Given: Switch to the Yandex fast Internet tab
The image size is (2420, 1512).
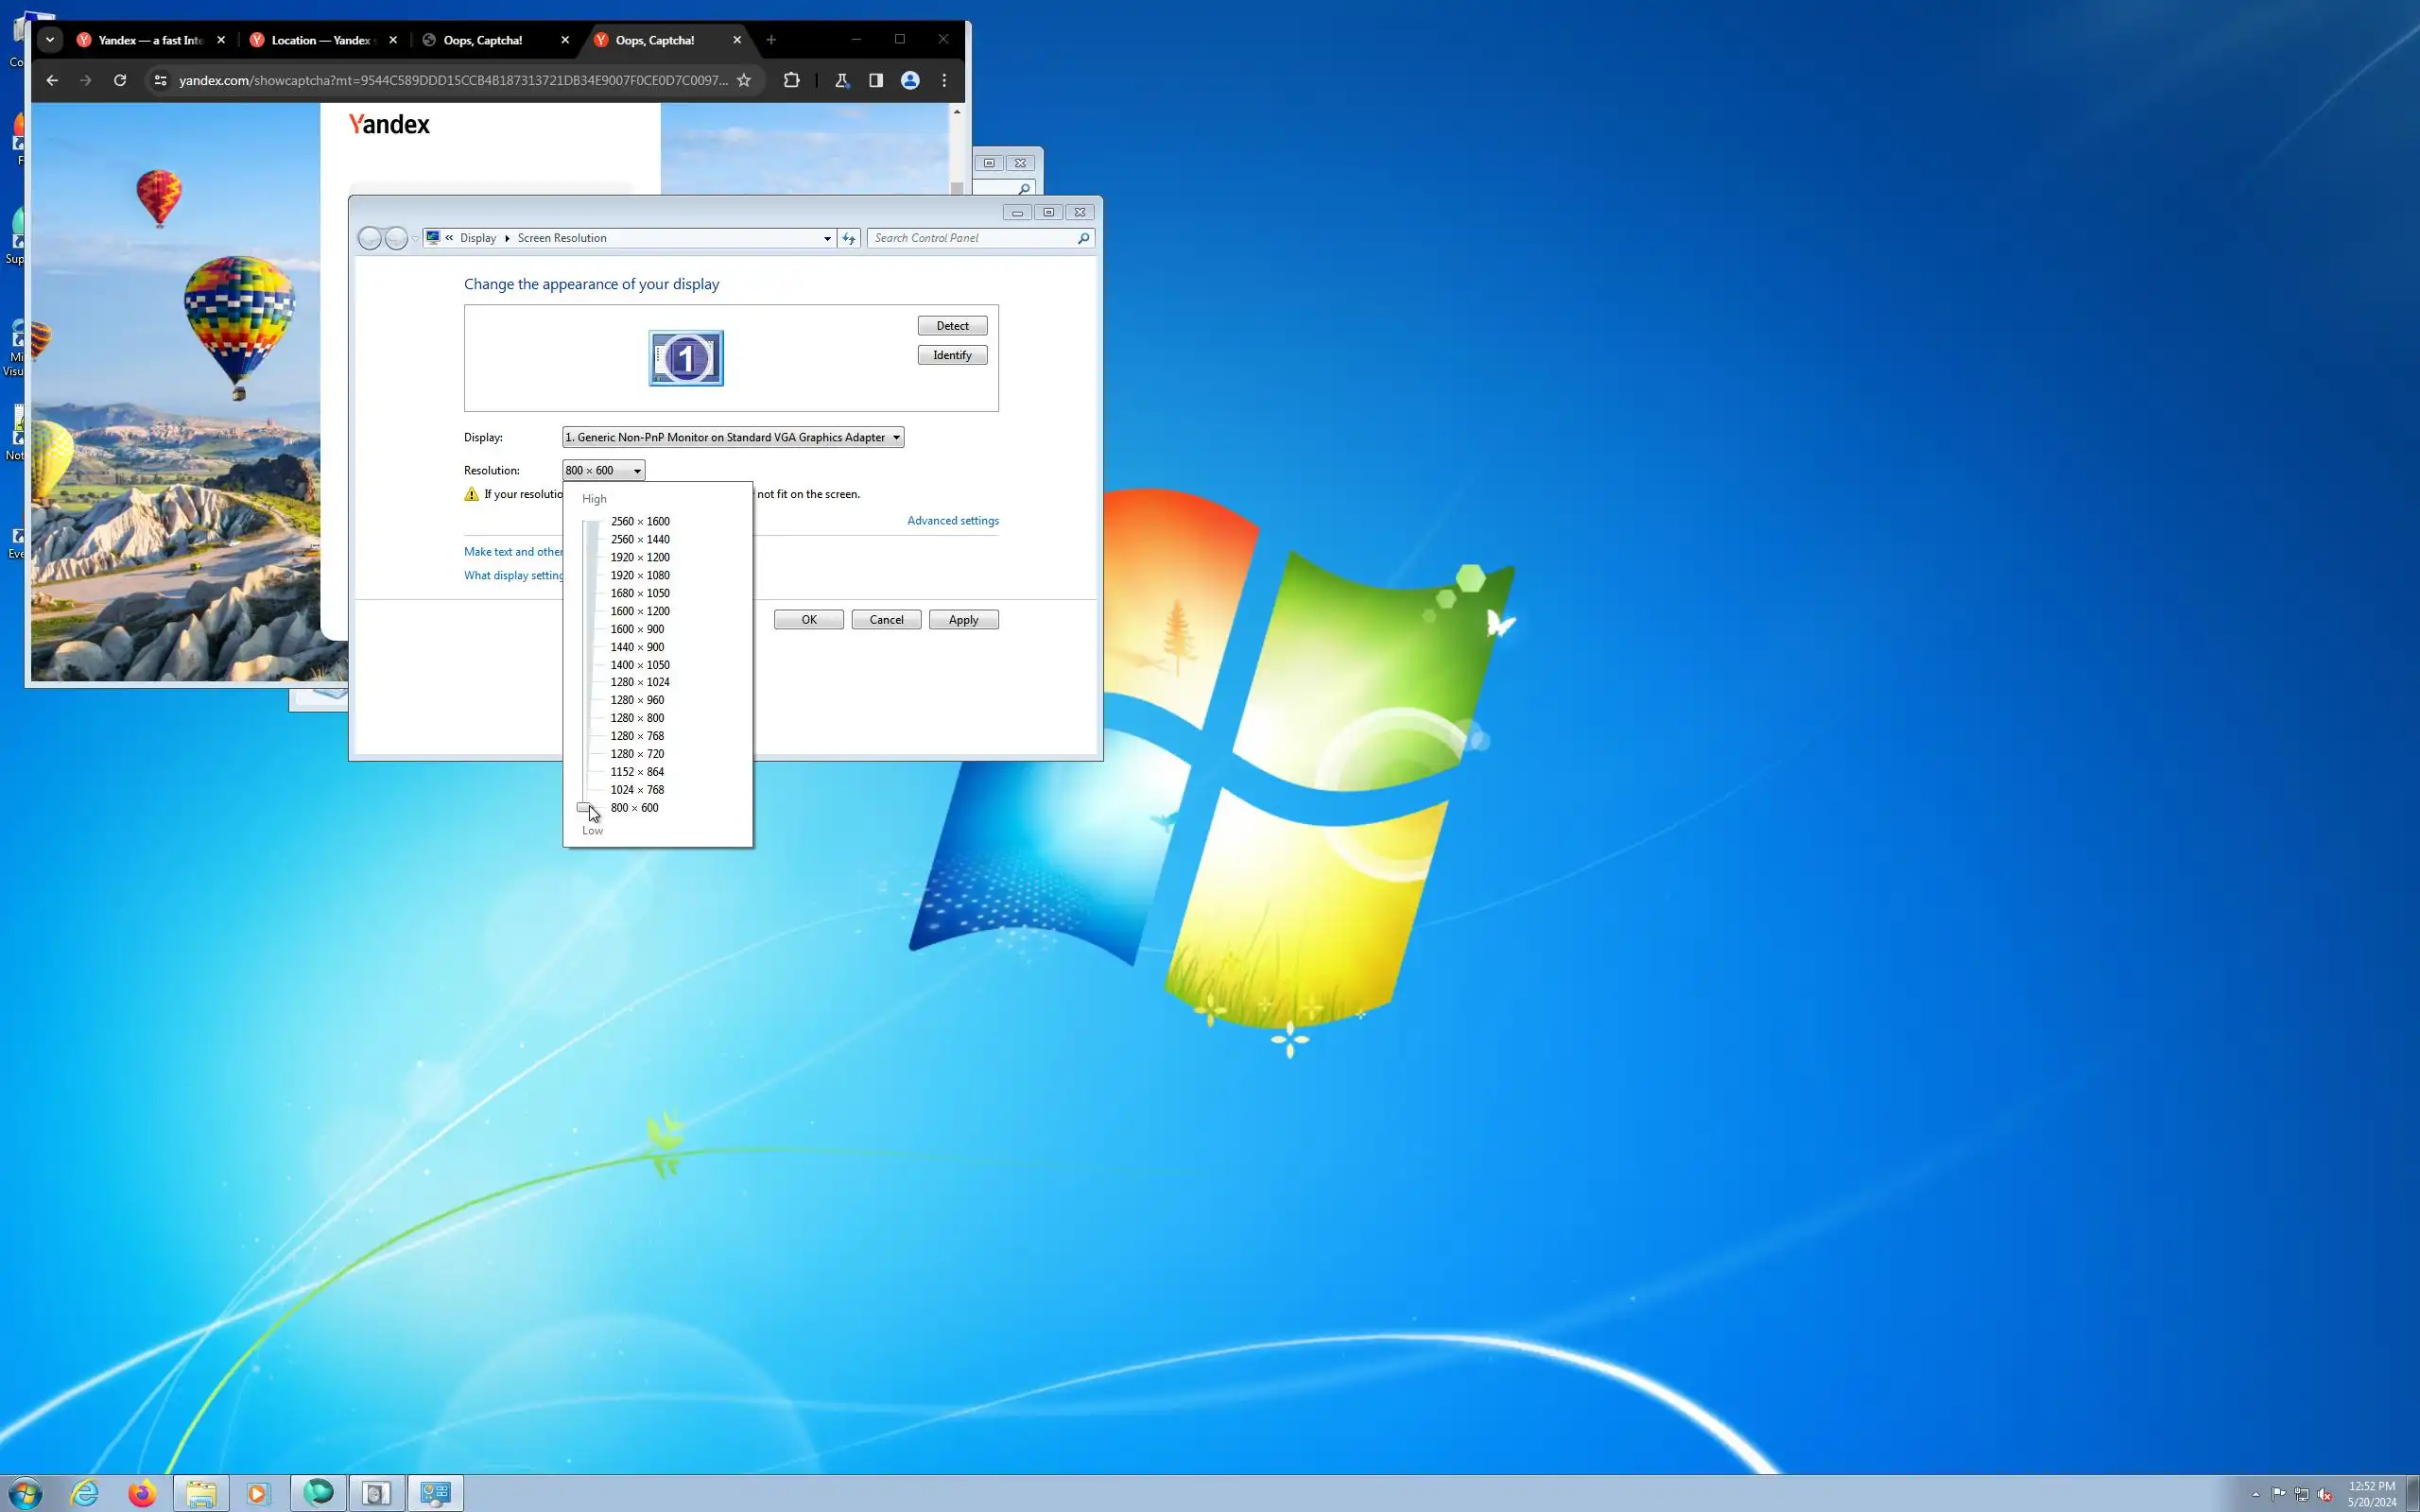Looking at the screenshot, I should 150,40.
